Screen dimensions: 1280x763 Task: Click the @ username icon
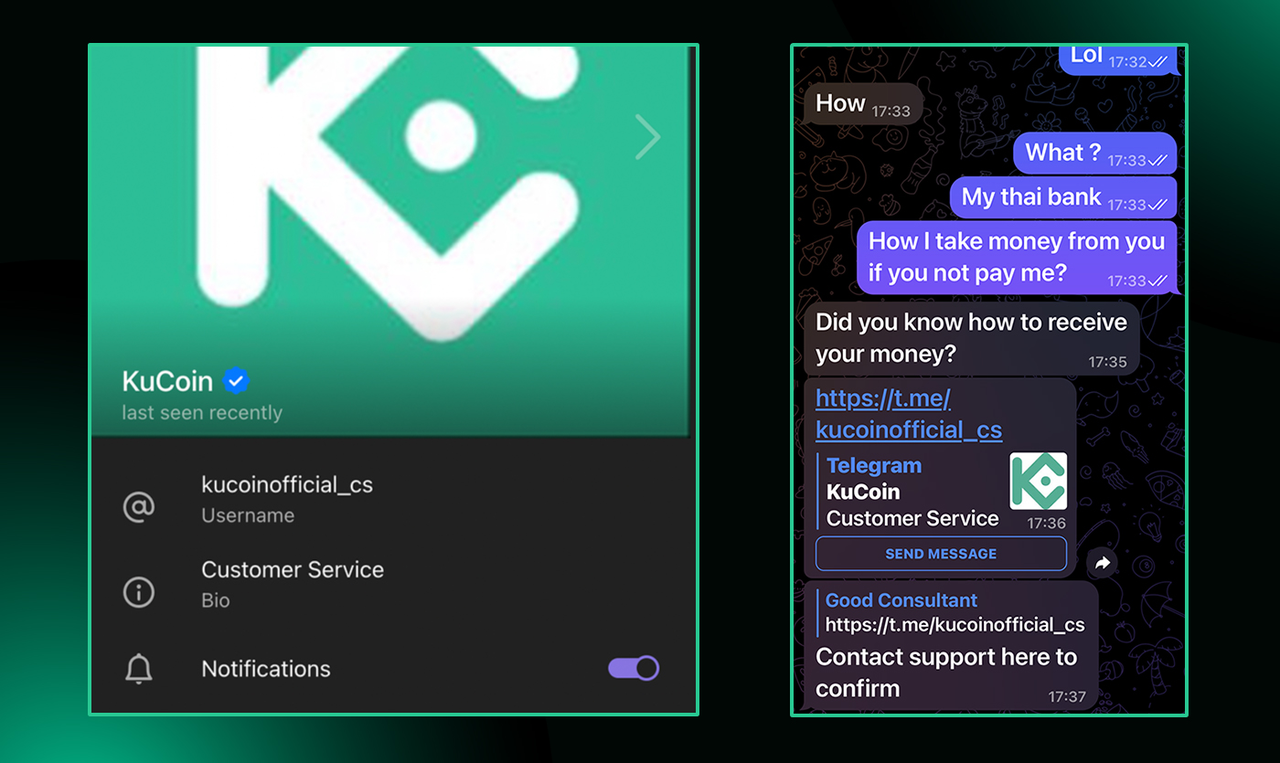click(139, 507)
